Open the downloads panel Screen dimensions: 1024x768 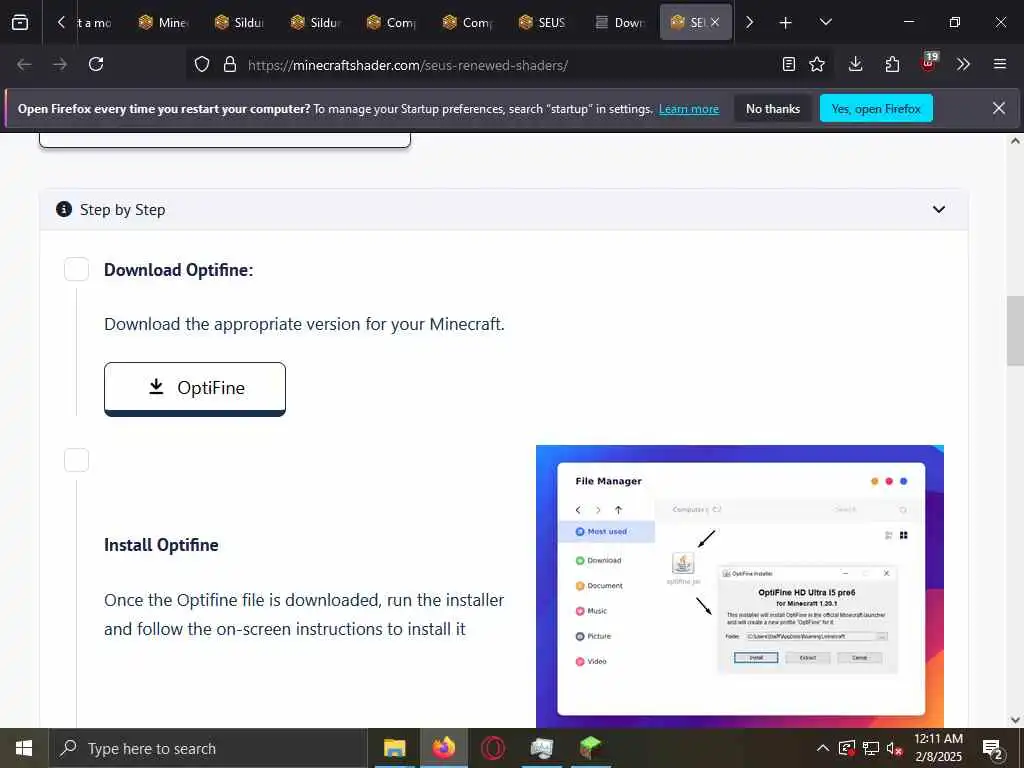856,64
